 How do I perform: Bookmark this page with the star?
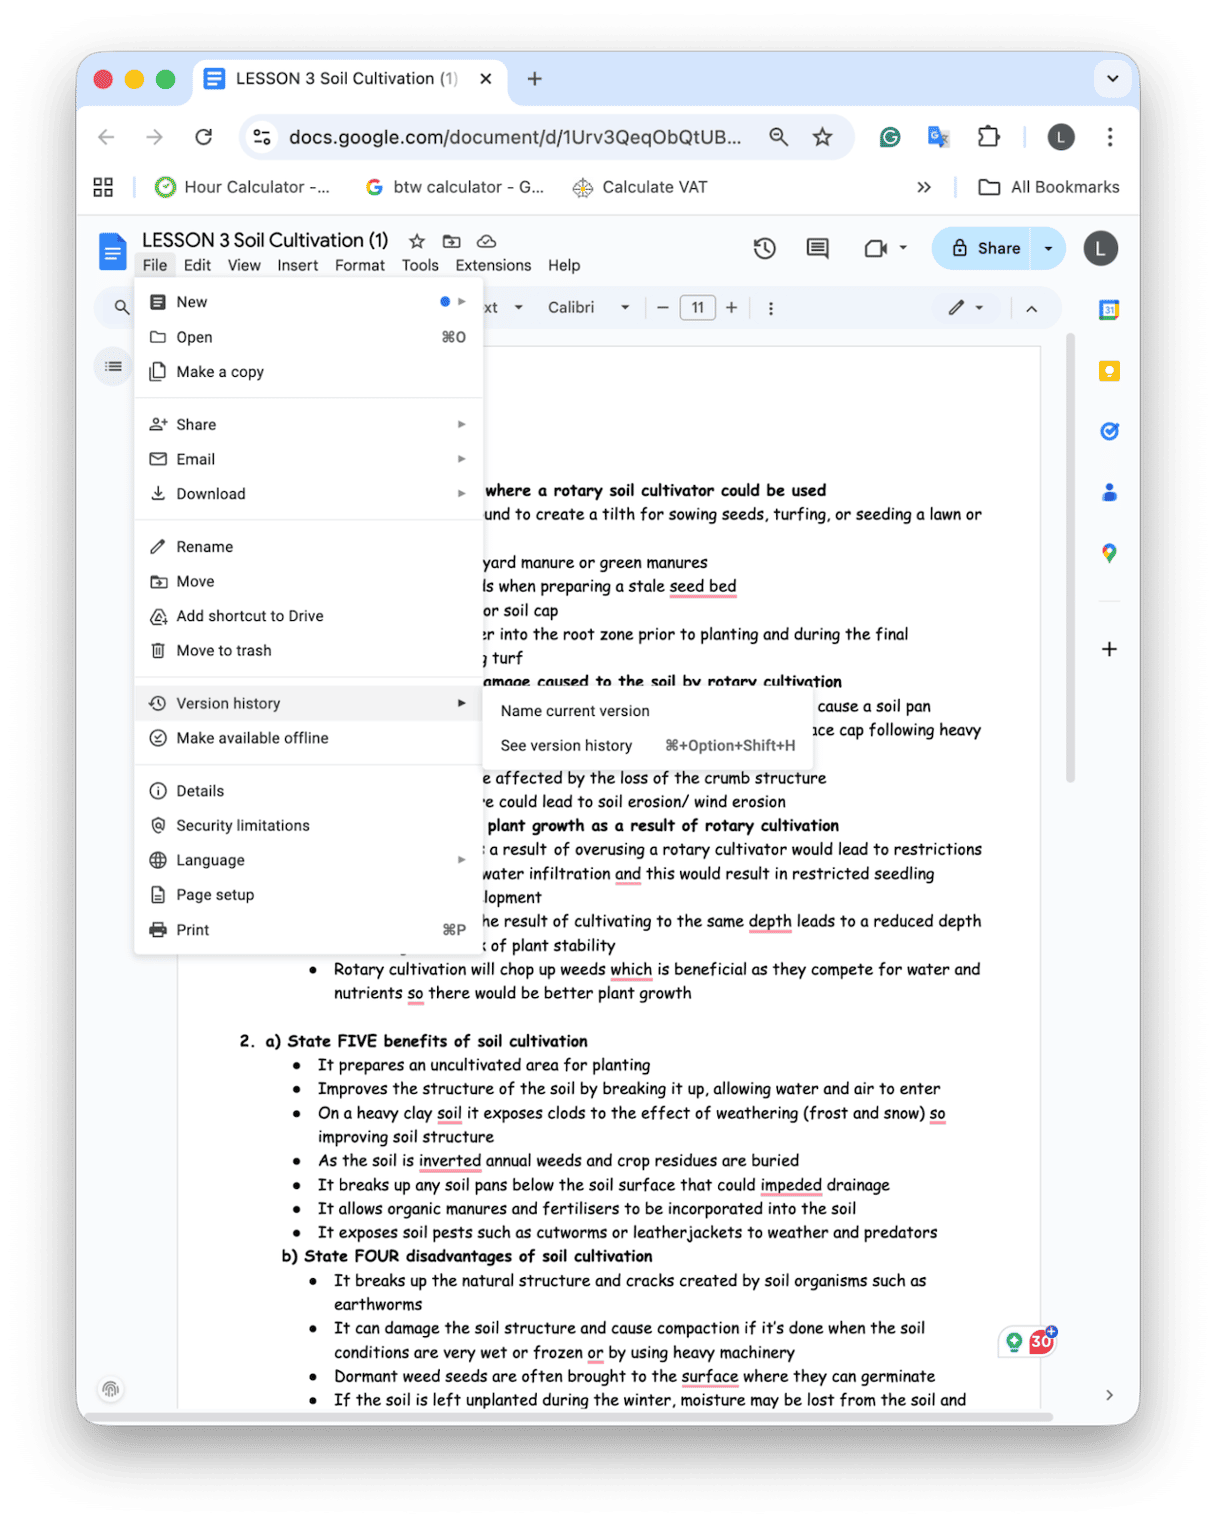pos(822,137)
